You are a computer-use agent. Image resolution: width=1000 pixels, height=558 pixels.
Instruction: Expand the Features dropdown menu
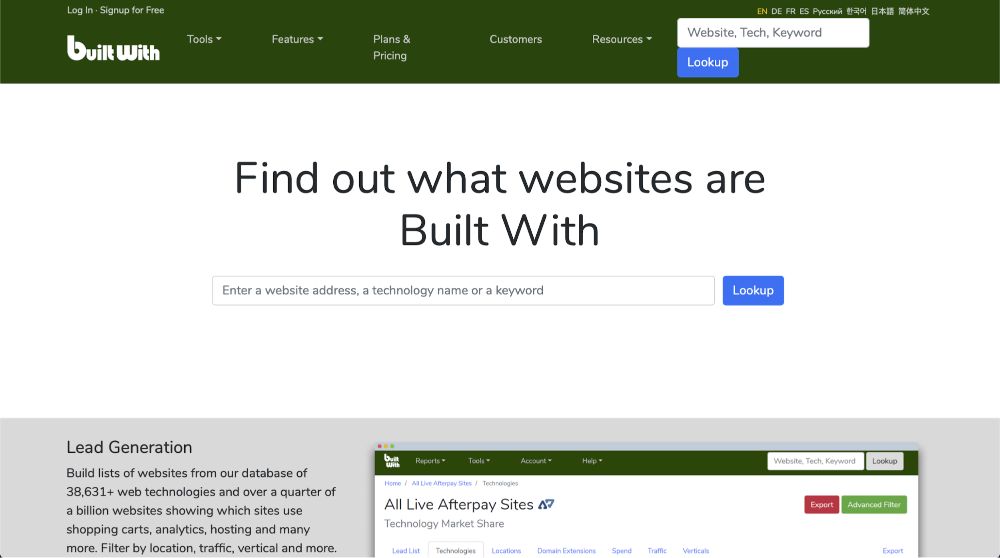[297, 39]
